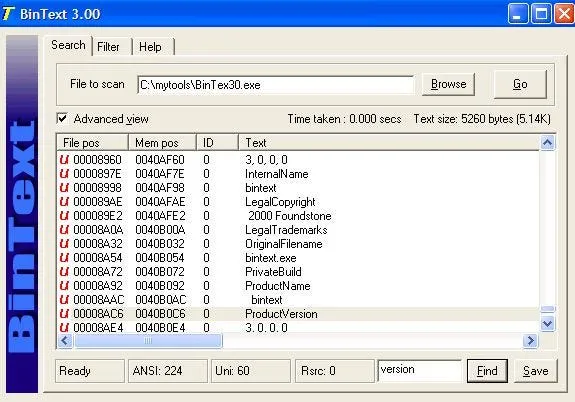Open the Help tab

tap(153, 47)
